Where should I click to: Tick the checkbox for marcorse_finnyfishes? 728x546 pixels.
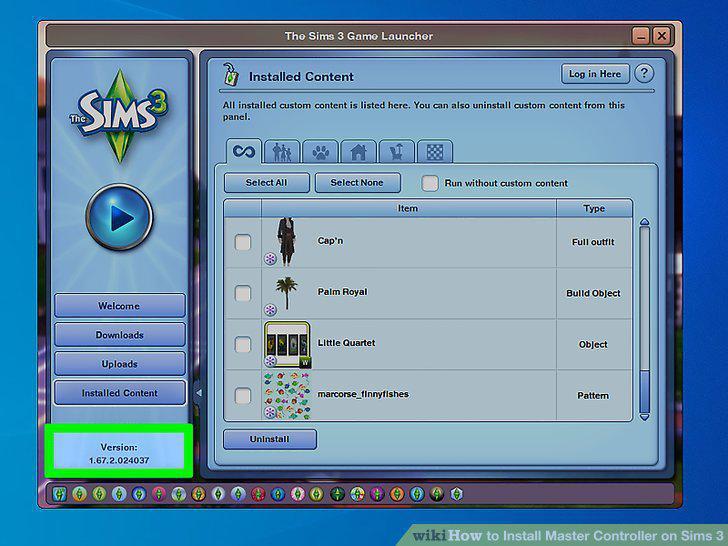[243, 396]
